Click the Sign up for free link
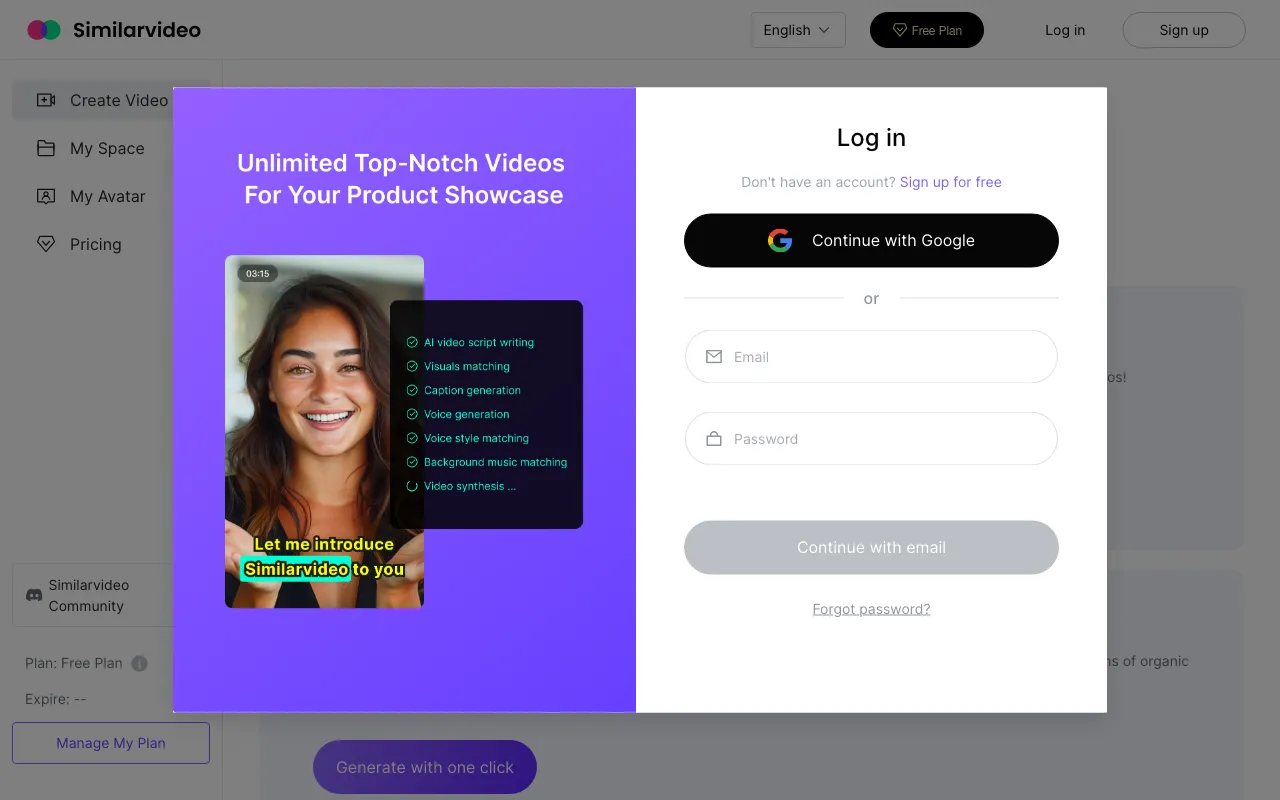 click(951, 182)
